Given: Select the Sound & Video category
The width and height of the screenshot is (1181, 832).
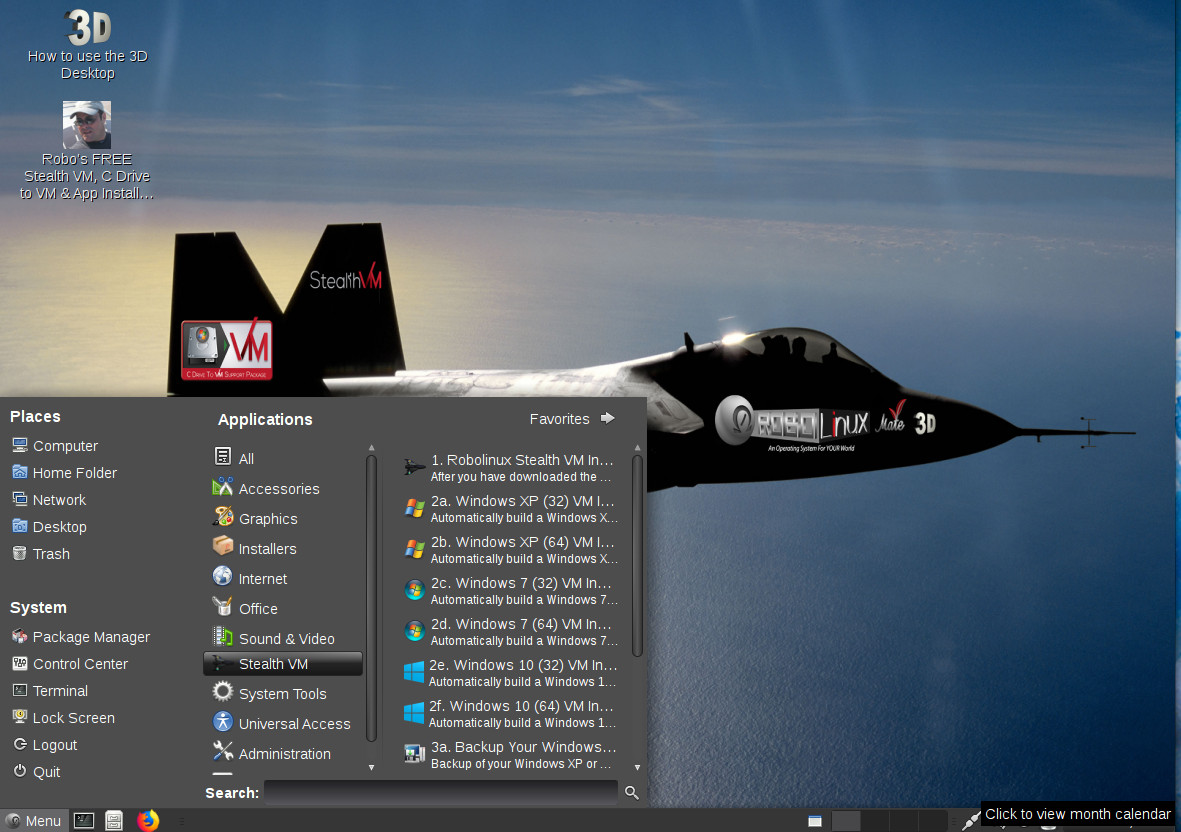Looking at the screenshot, I should coord(283,638).
